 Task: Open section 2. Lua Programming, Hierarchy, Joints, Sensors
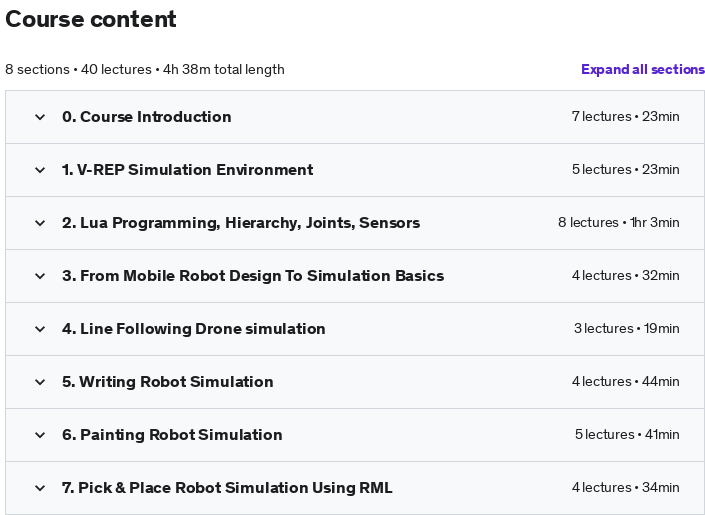click(241, 223)
